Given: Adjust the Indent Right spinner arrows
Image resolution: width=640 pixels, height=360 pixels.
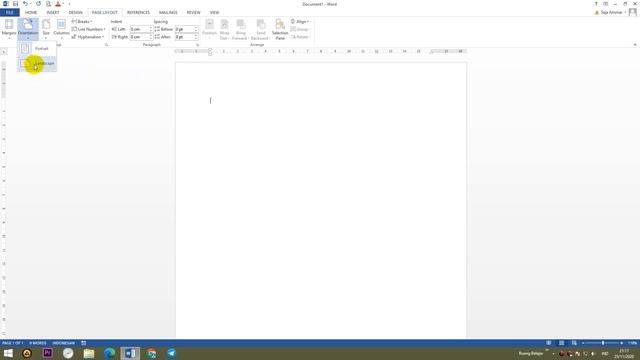Looking at the screenshot, I should click(x=151, y=37).
